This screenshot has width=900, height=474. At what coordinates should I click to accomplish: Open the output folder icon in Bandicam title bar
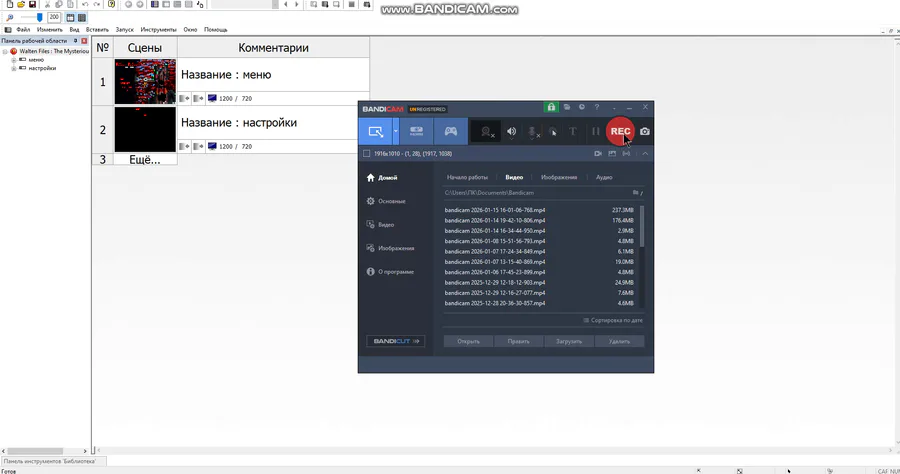click(567, 107)
